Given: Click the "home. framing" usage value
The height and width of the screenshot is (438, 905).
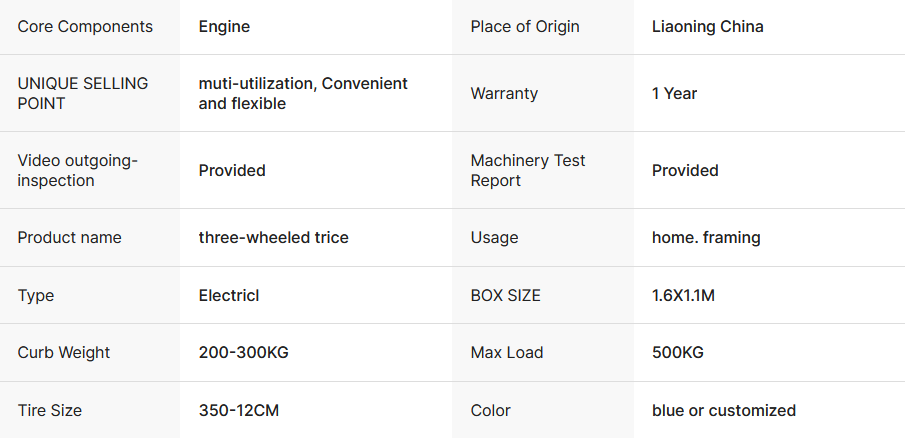Looking at the screenshot, I should pos(706,237).
